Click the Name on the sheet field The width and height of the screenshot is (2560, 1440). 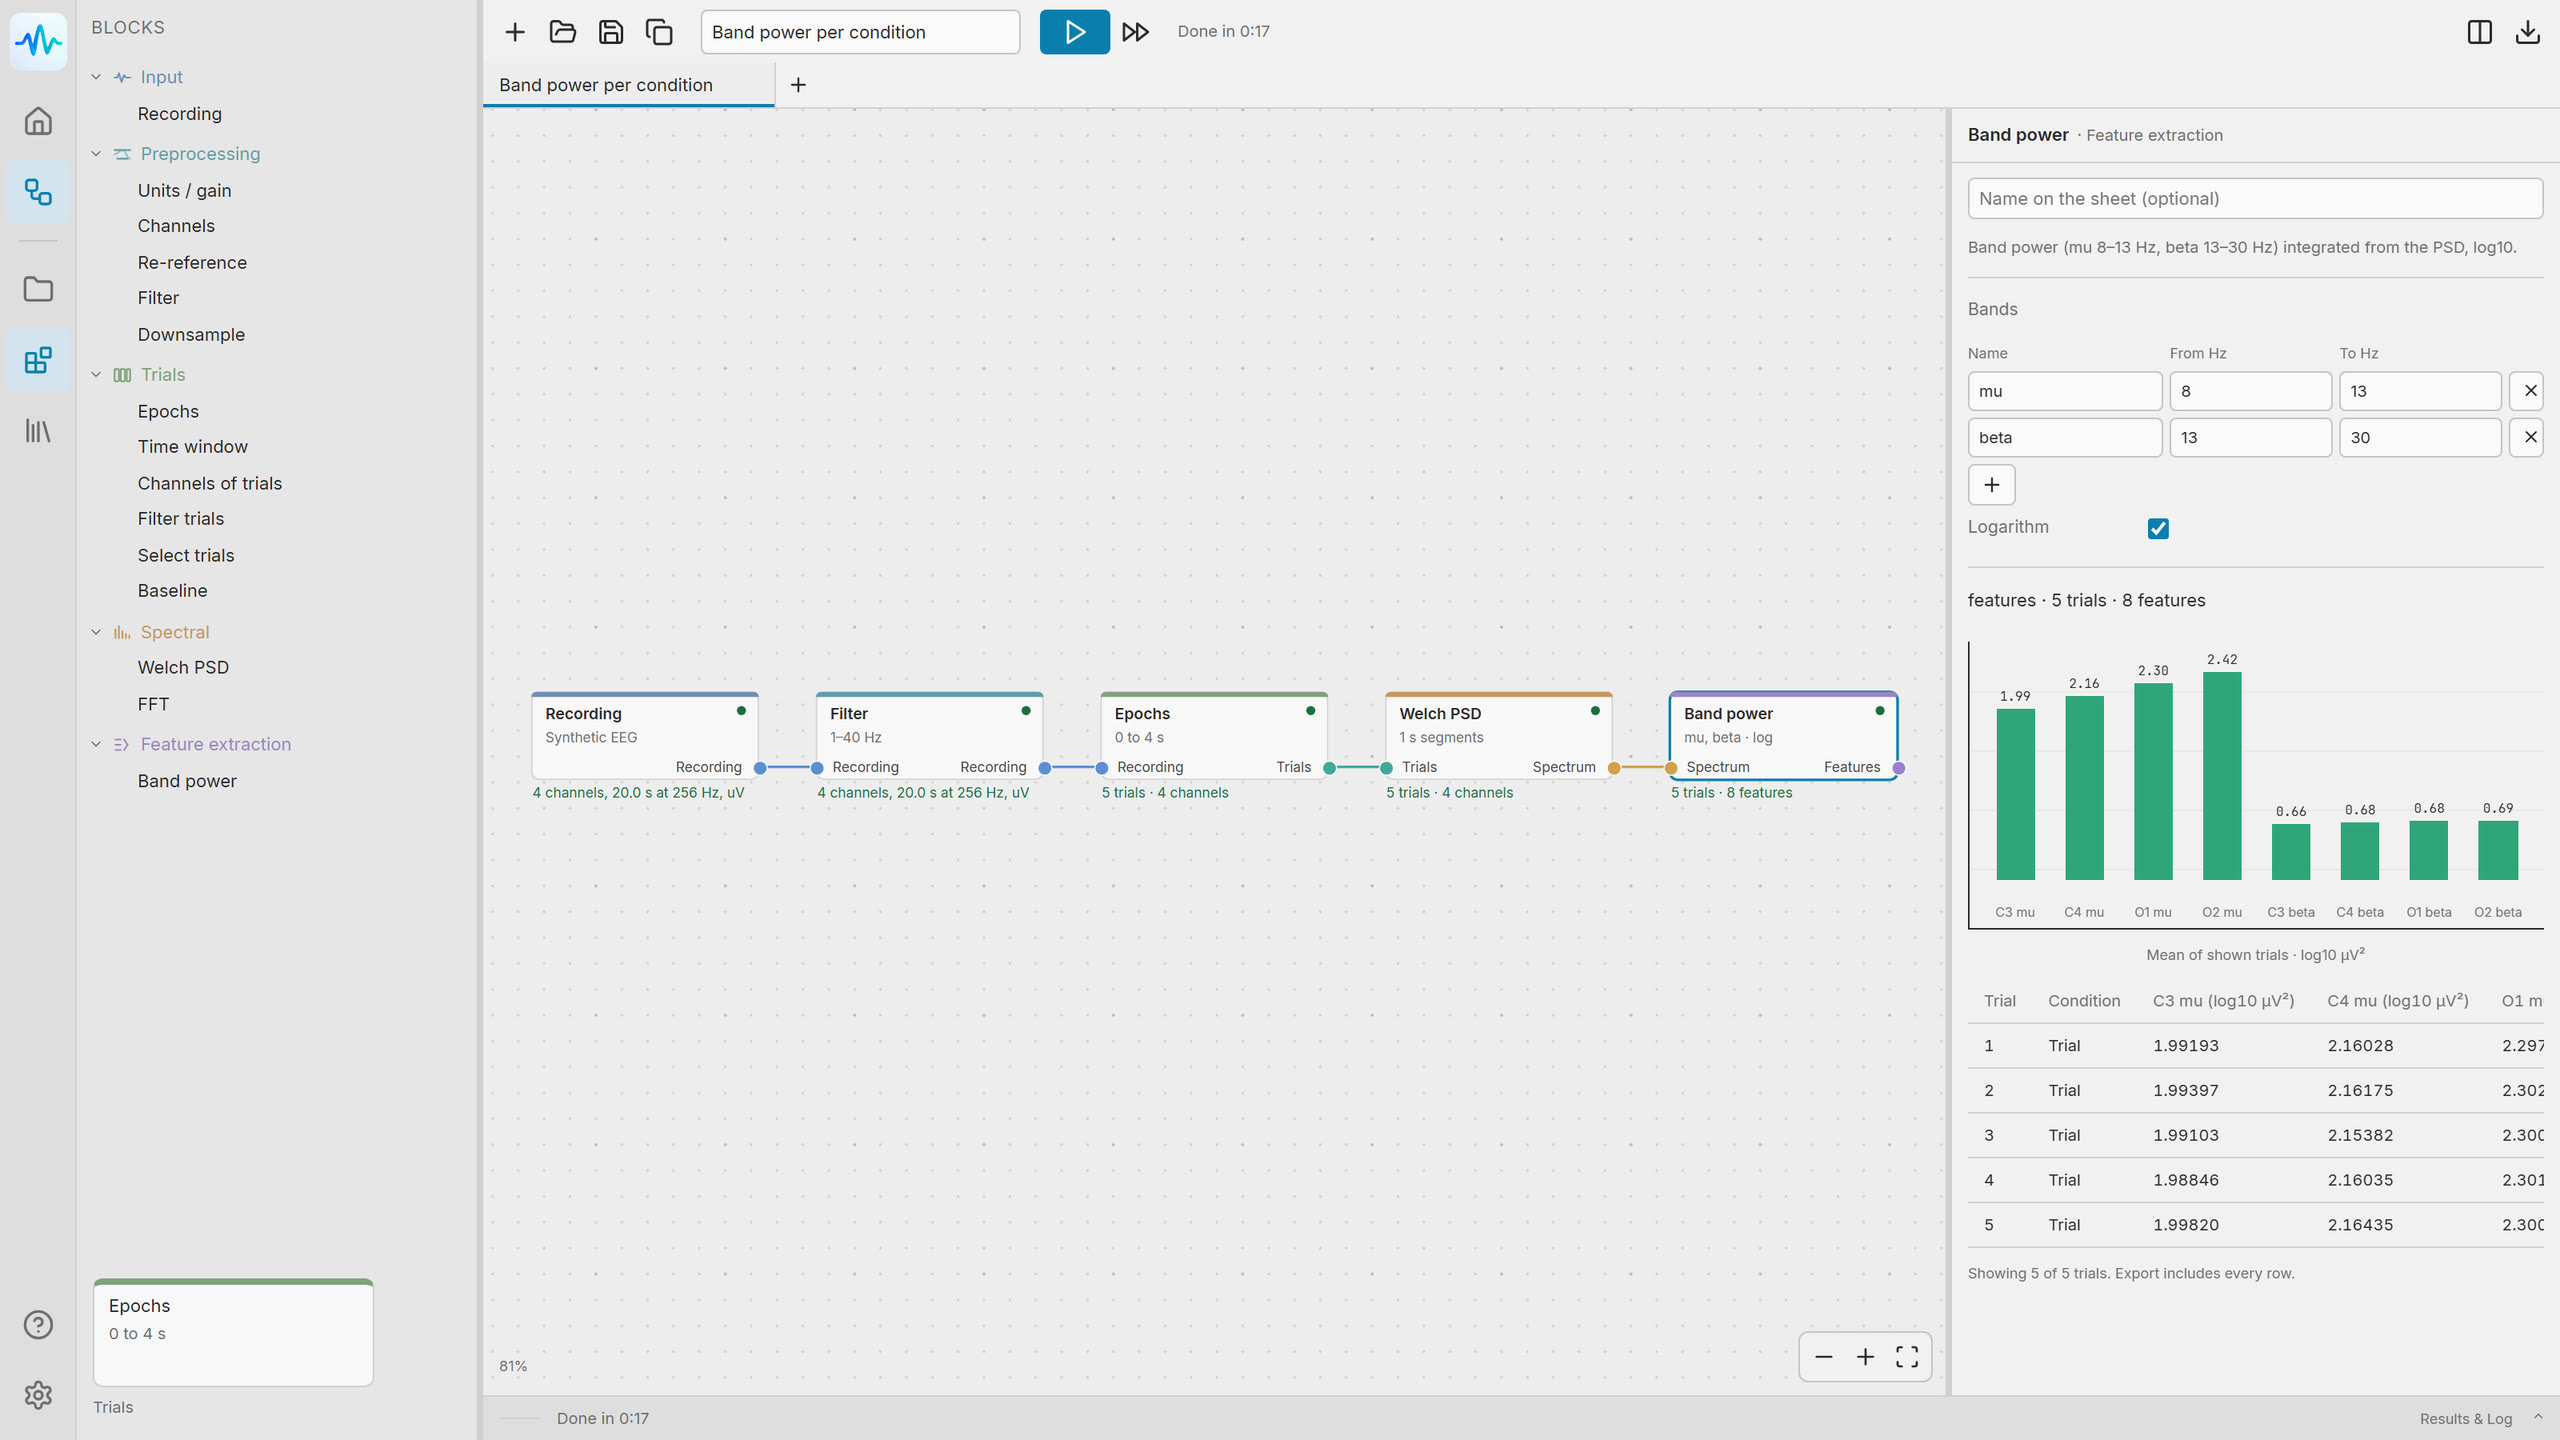click(x=2255, y=198)
